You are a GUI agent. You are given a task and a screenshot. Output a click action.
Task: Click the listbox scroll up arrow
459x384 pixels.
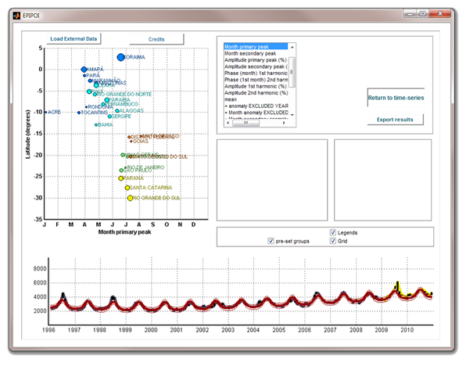[292, 47]
